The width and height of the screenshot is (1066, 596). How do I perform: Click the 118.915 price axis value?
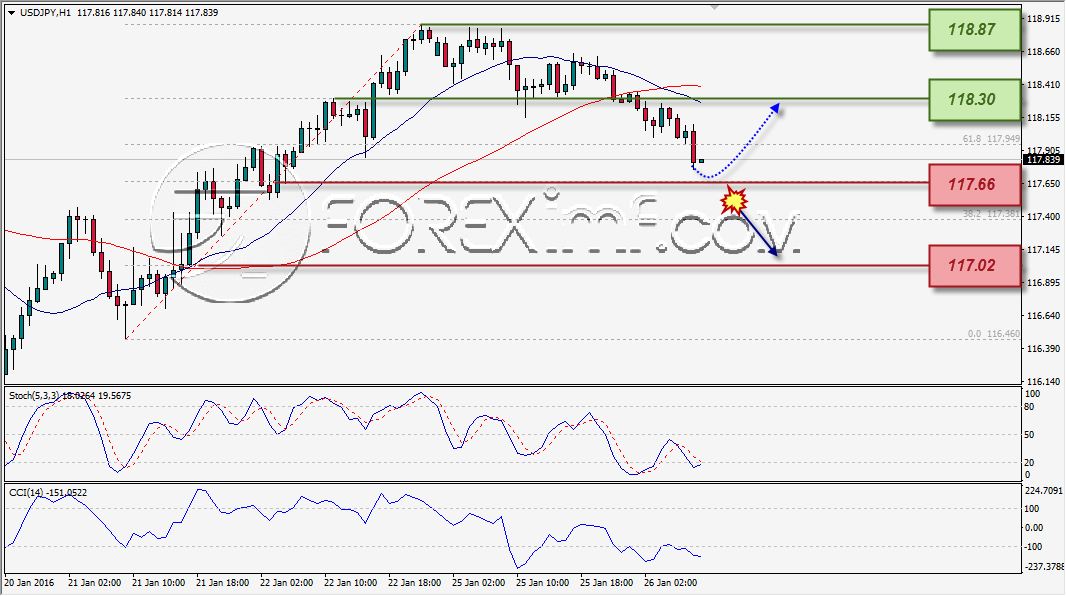1044,19
